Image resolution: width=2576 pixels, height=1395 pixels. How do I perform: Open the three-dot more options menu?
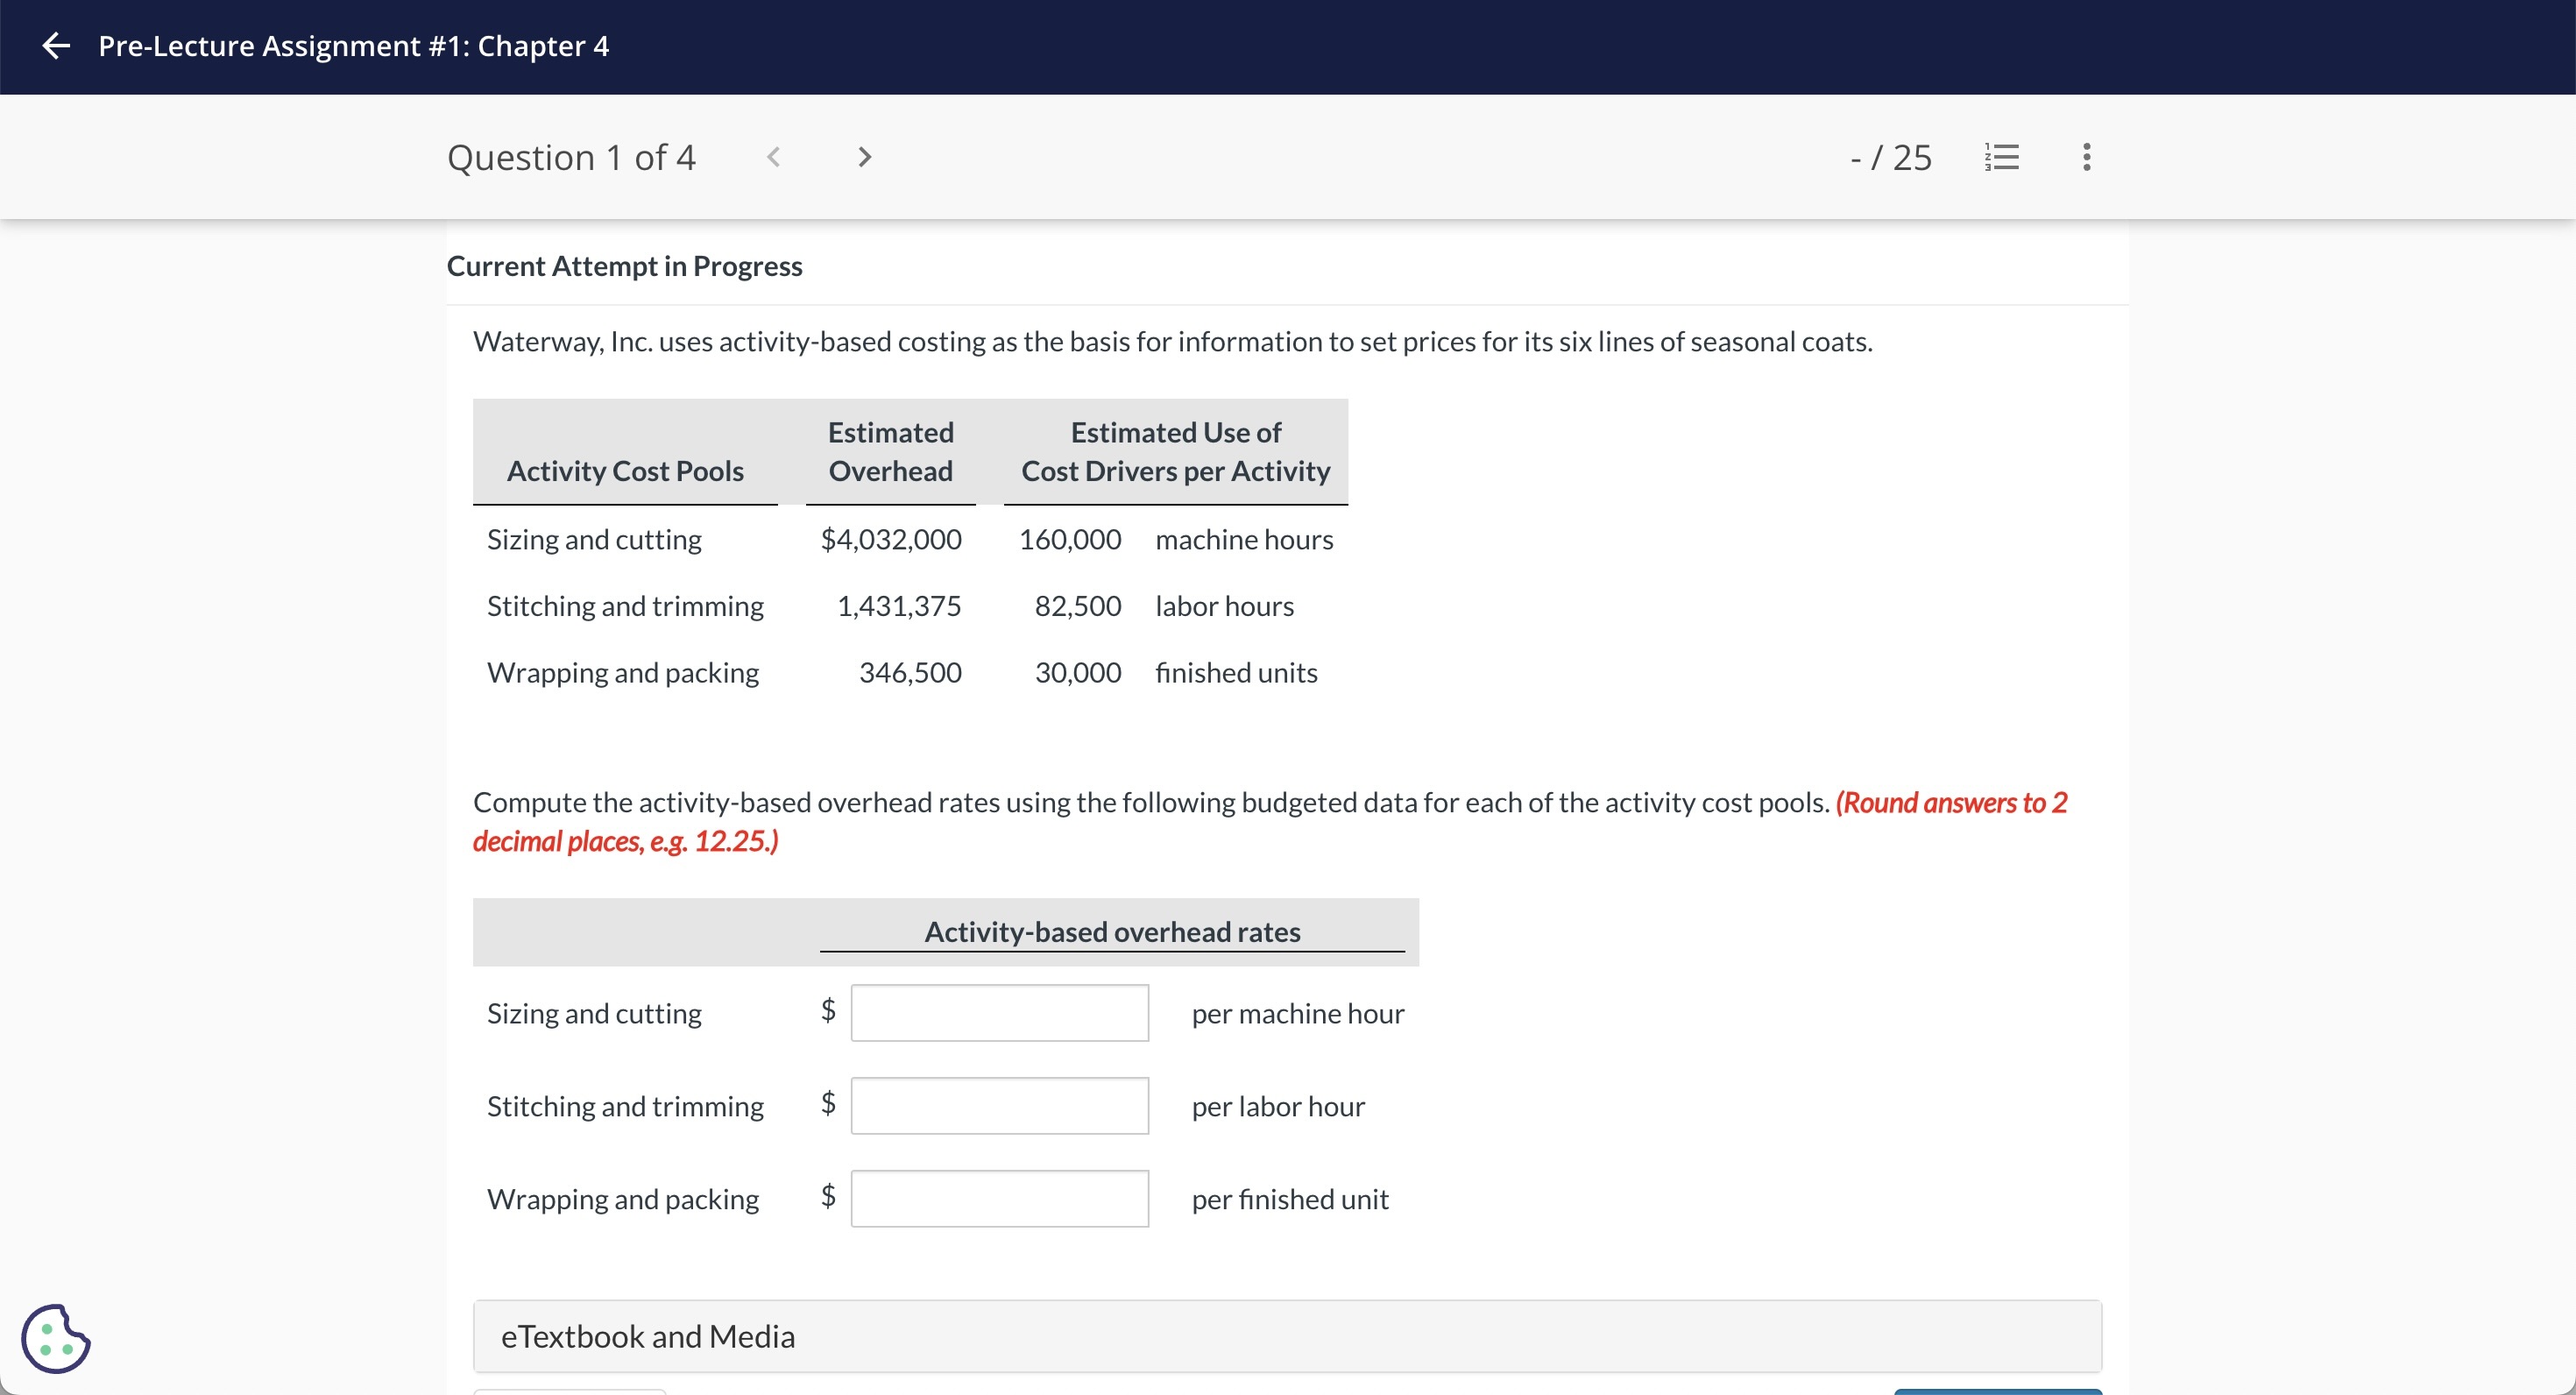pyautogui.click(x=2086, y=157)
